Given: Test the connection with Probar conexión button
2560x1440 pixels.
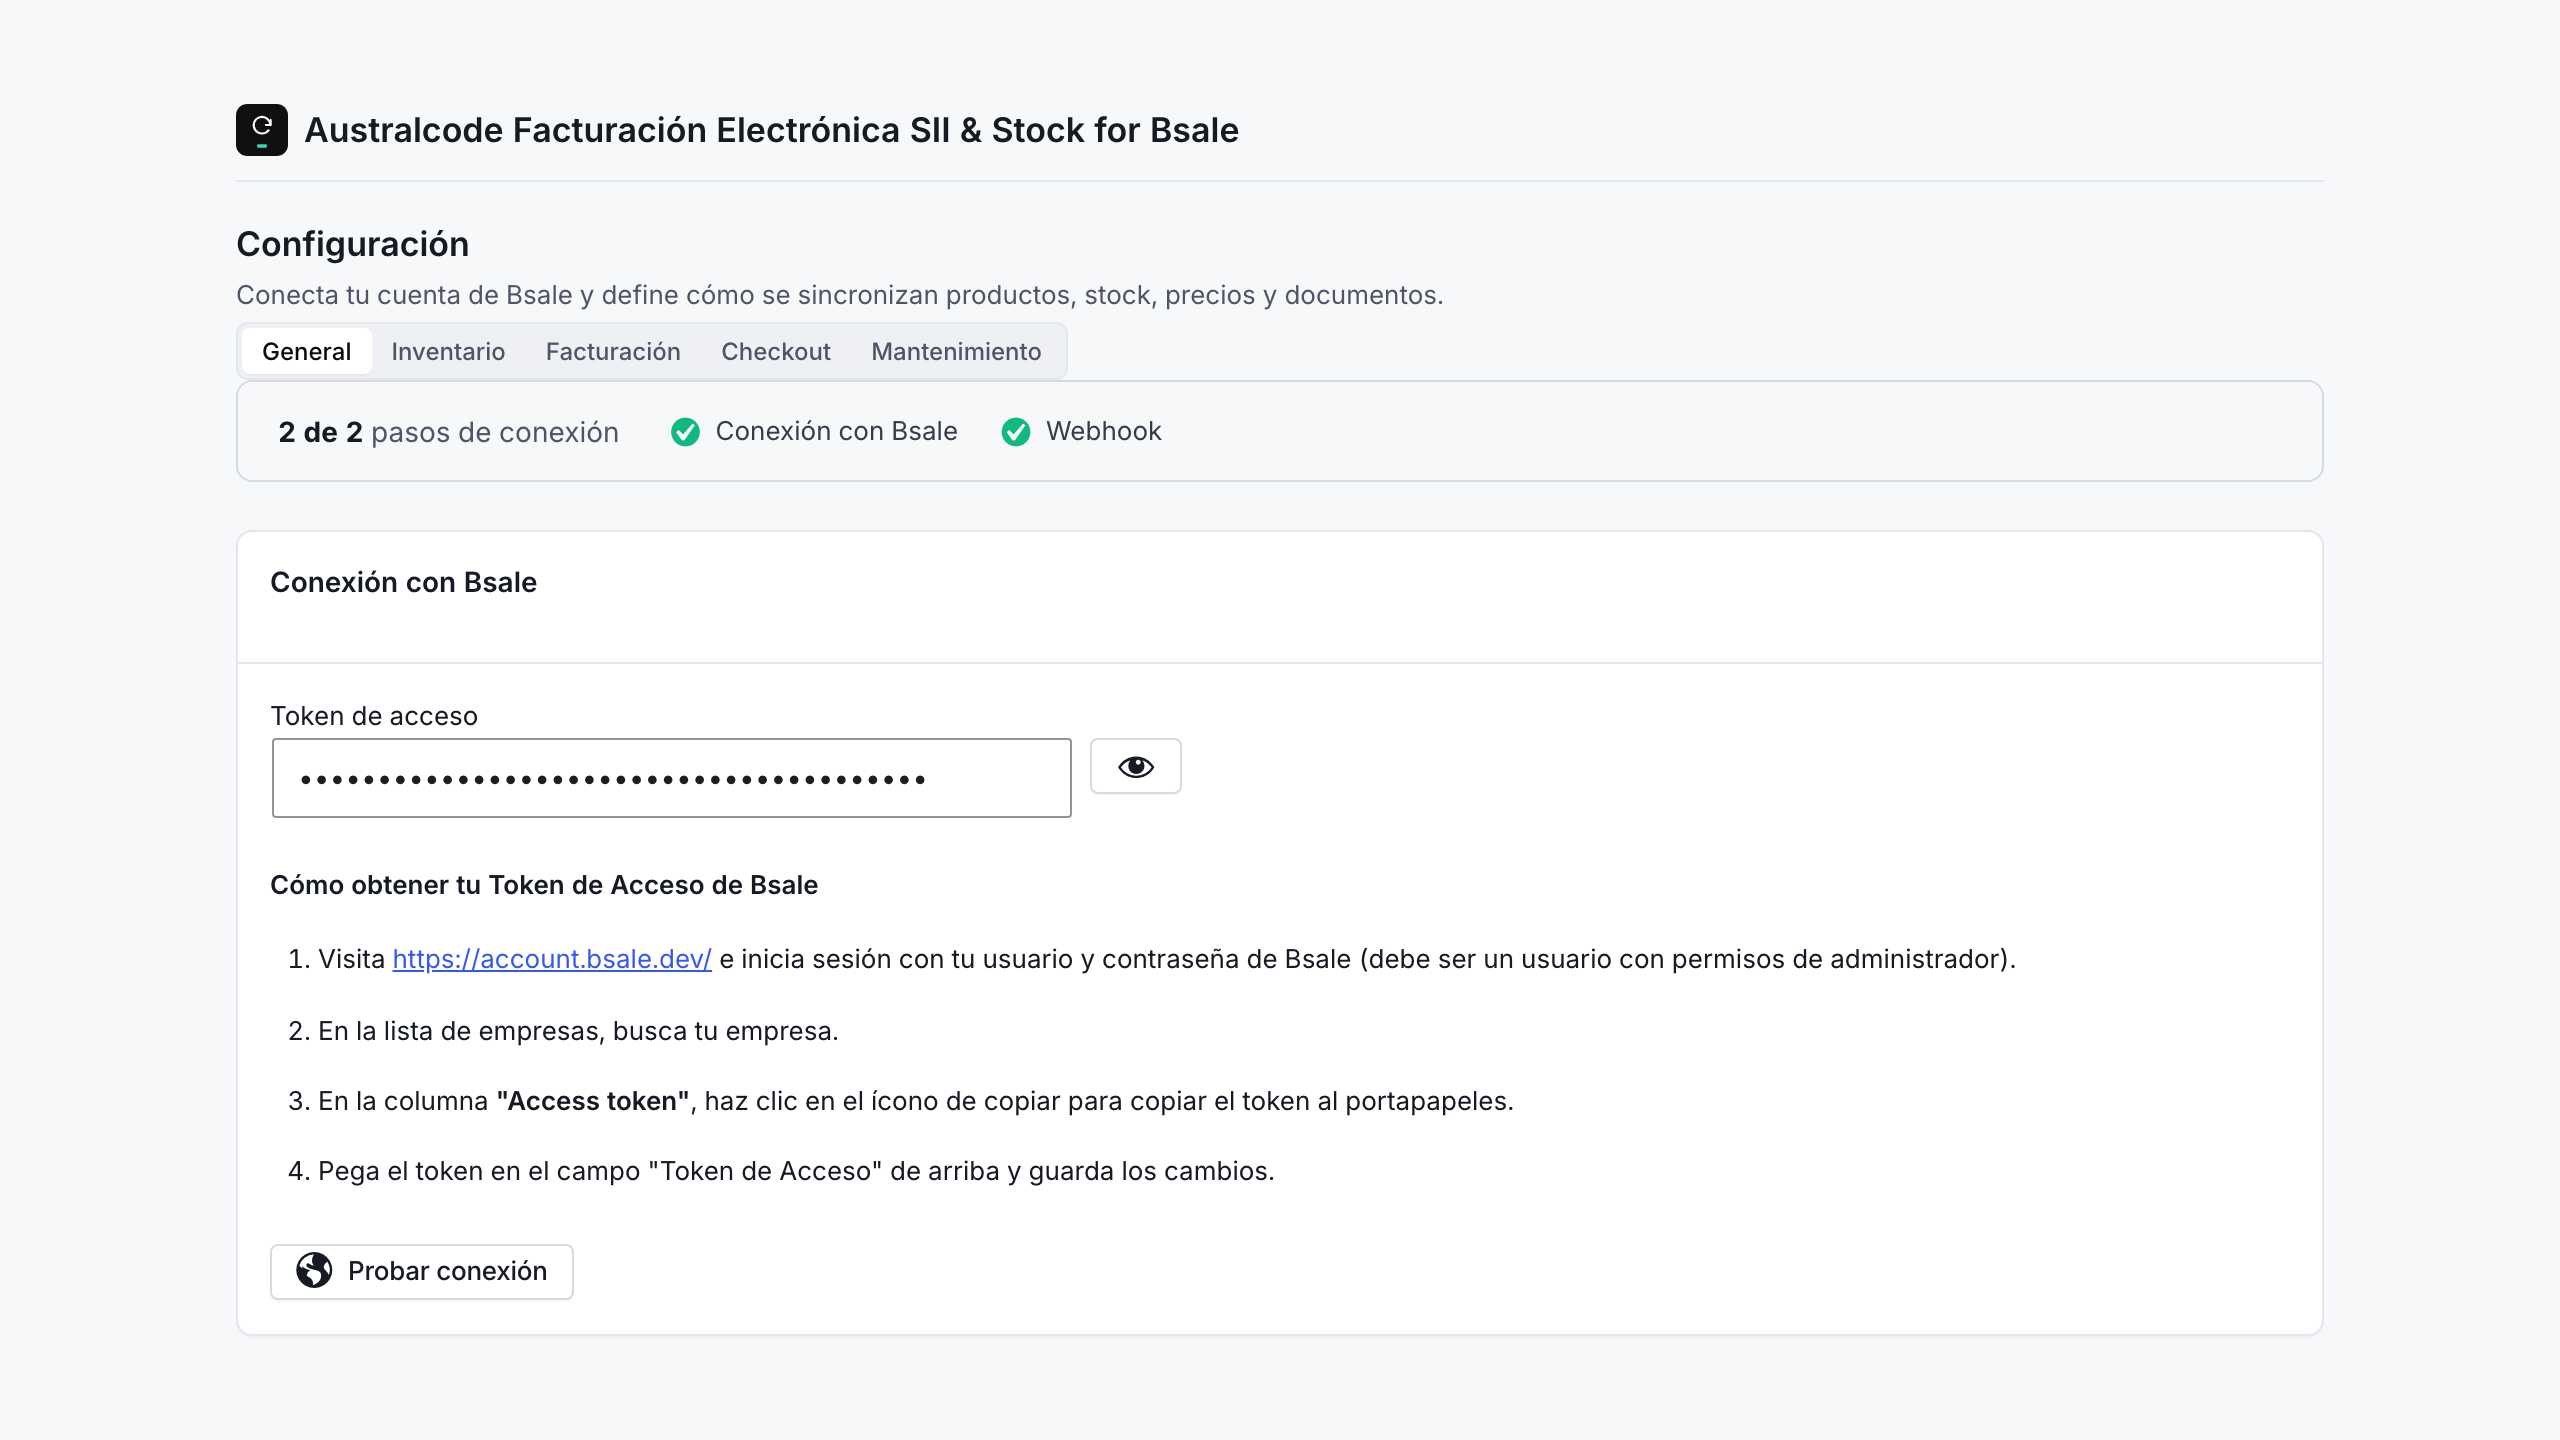Looking at the screenshot, I should (422, 1271).
